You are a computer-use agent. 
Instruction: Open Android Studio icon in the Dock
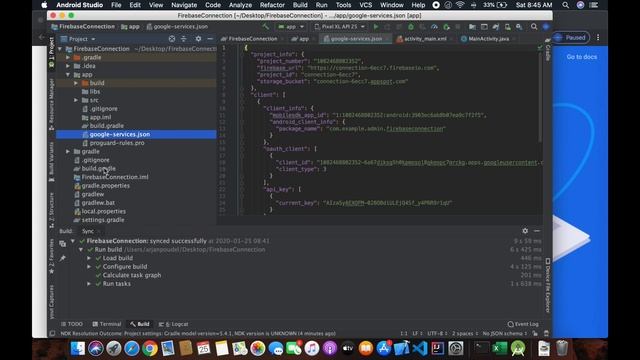coord(518,348)
